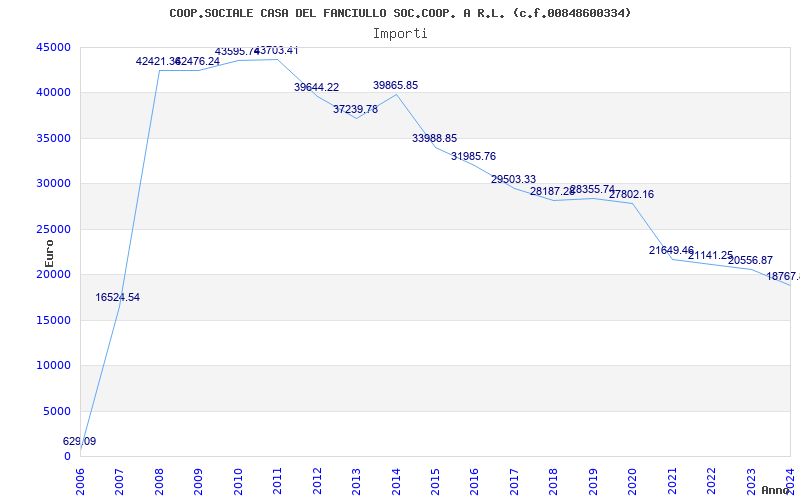Click the 5000 y-axis tick
Viewport: 800px width, 500px height.
[57, 411]
